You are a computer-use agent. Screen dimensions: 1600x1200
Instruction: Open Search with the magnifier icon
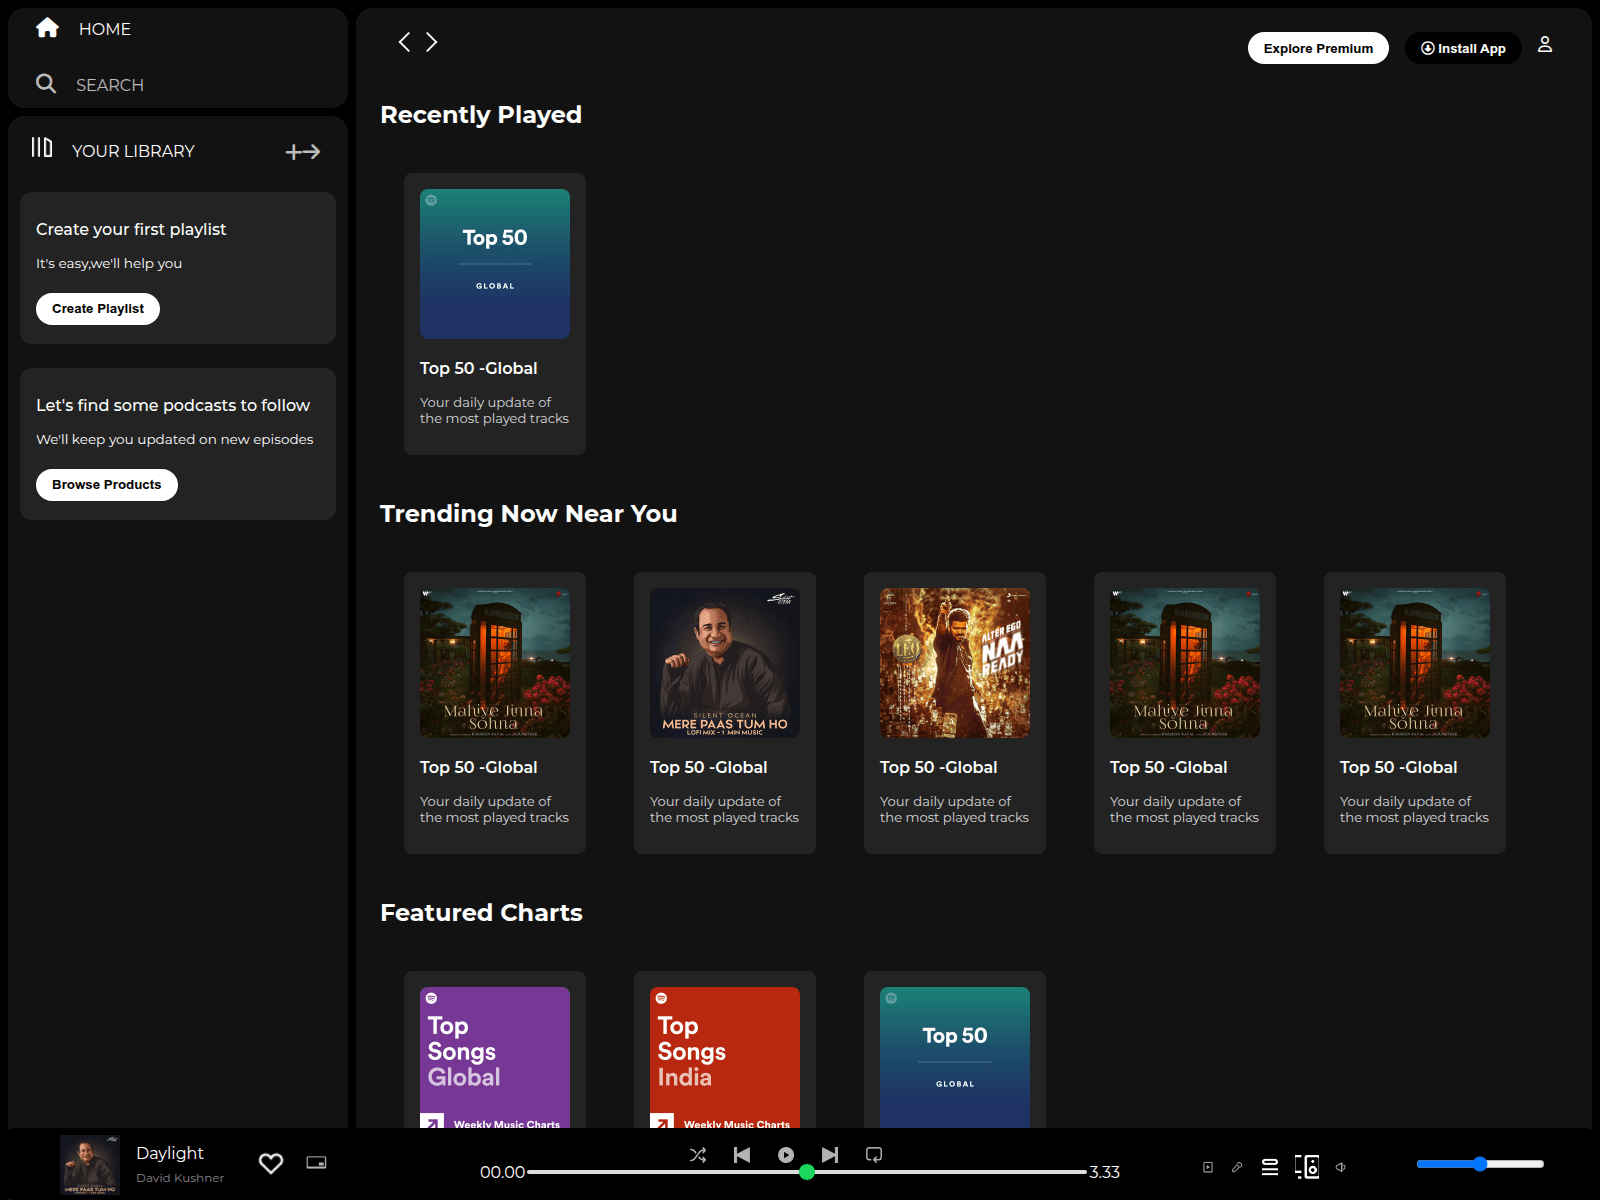[46, 84]
